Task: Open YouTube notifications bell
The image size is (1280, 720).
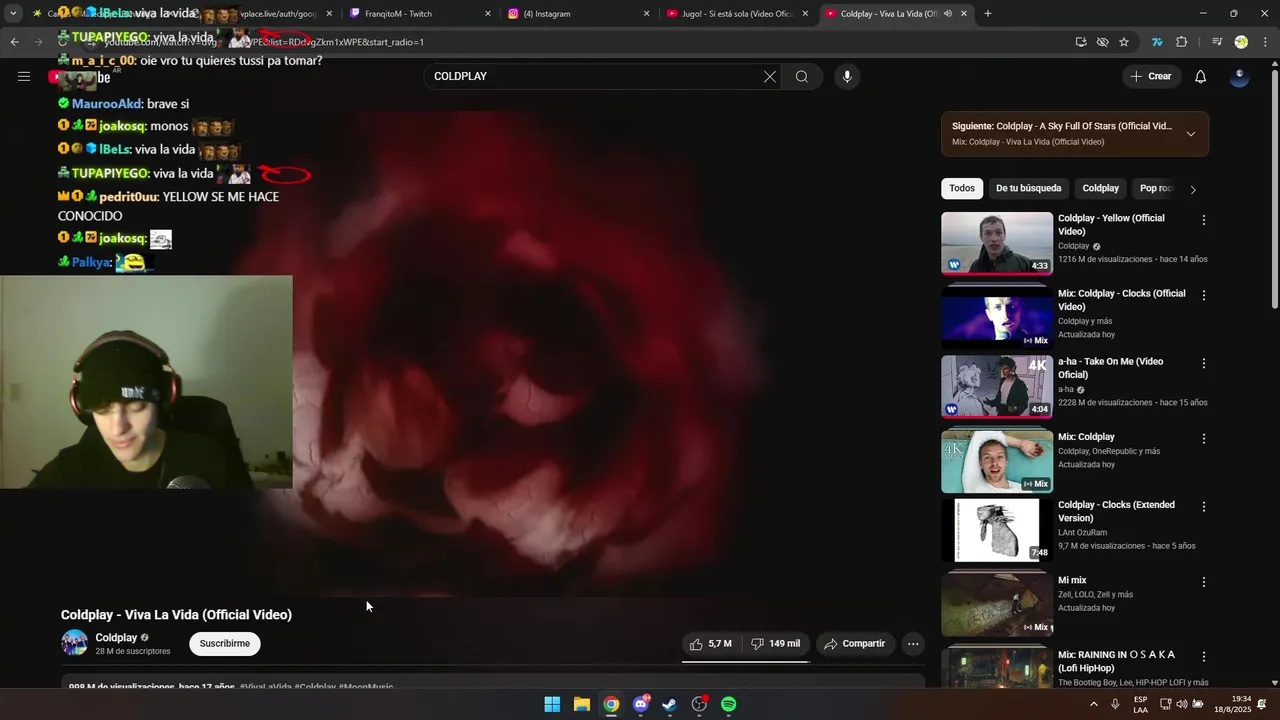Action: (x=1201, y=77)
